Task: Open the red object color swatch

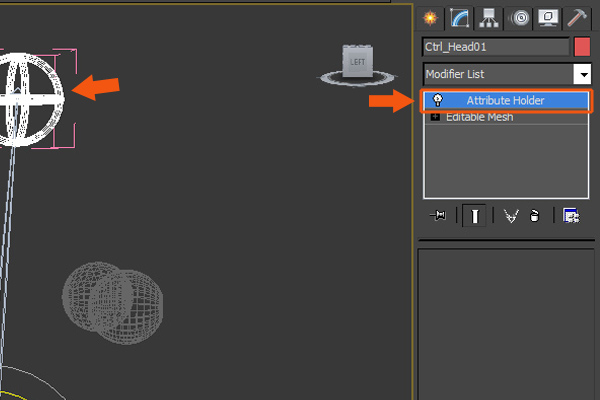Action: [582, 47]
